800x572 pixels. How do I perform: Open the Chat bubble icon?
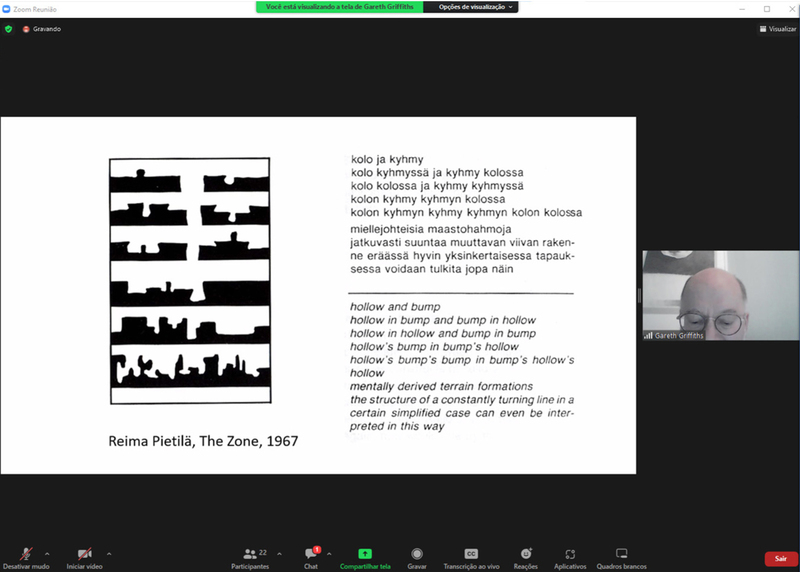coord(311,554)
